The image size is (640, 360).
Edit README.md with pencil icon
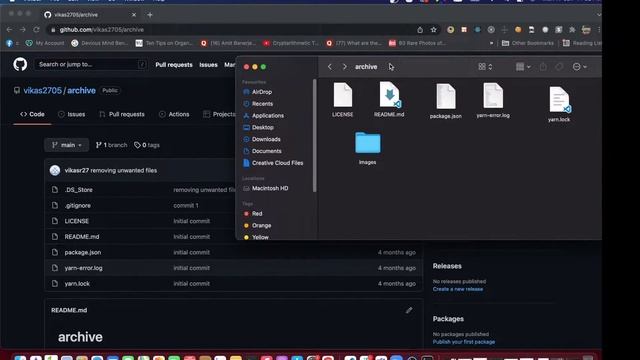click(409, 310)
